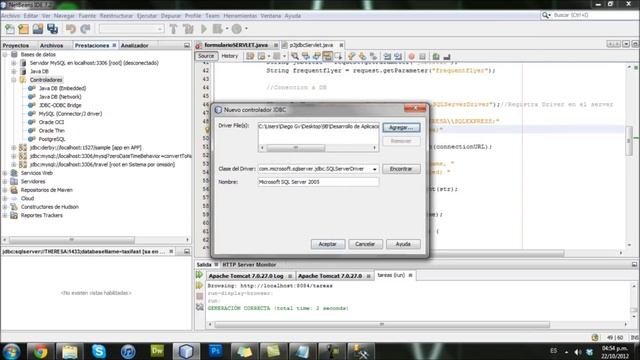The height and width of the screenshot is (360, 640).
Task: Click the Ayuda dialog button
Action: (x=403, y=244)
